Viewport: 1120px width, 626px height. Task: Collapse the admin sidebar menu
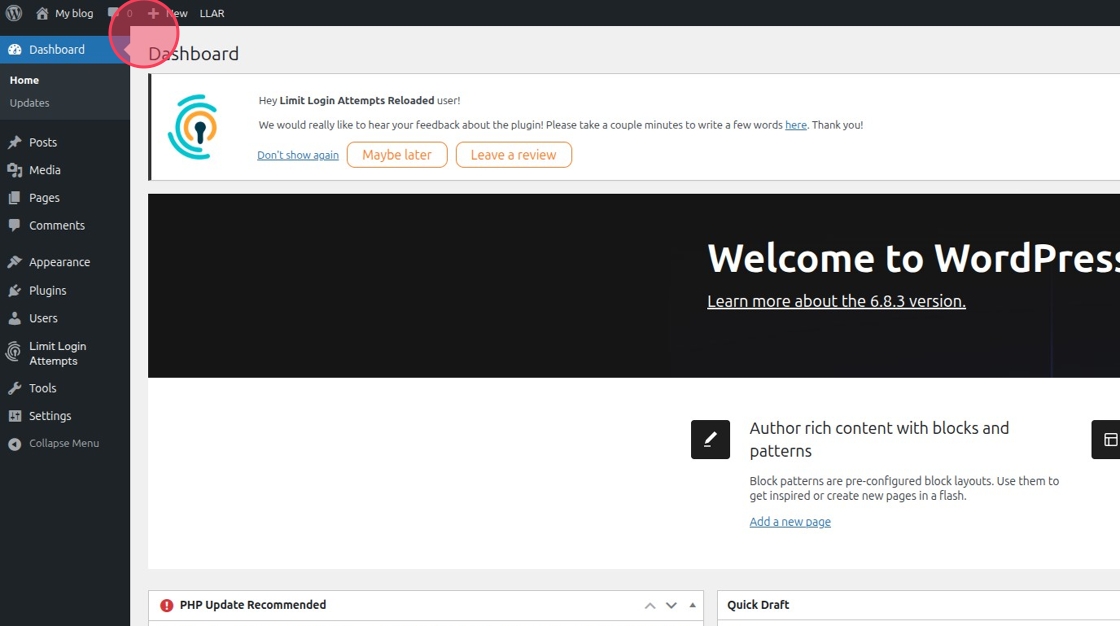54,443
